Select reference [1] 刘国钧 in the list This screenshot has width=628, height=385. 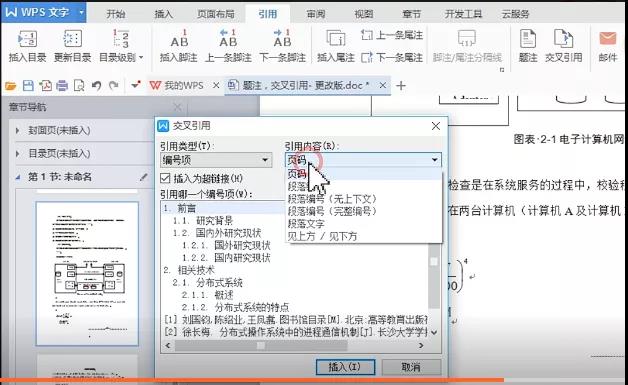pyautogui.click(x=296, y=320)
